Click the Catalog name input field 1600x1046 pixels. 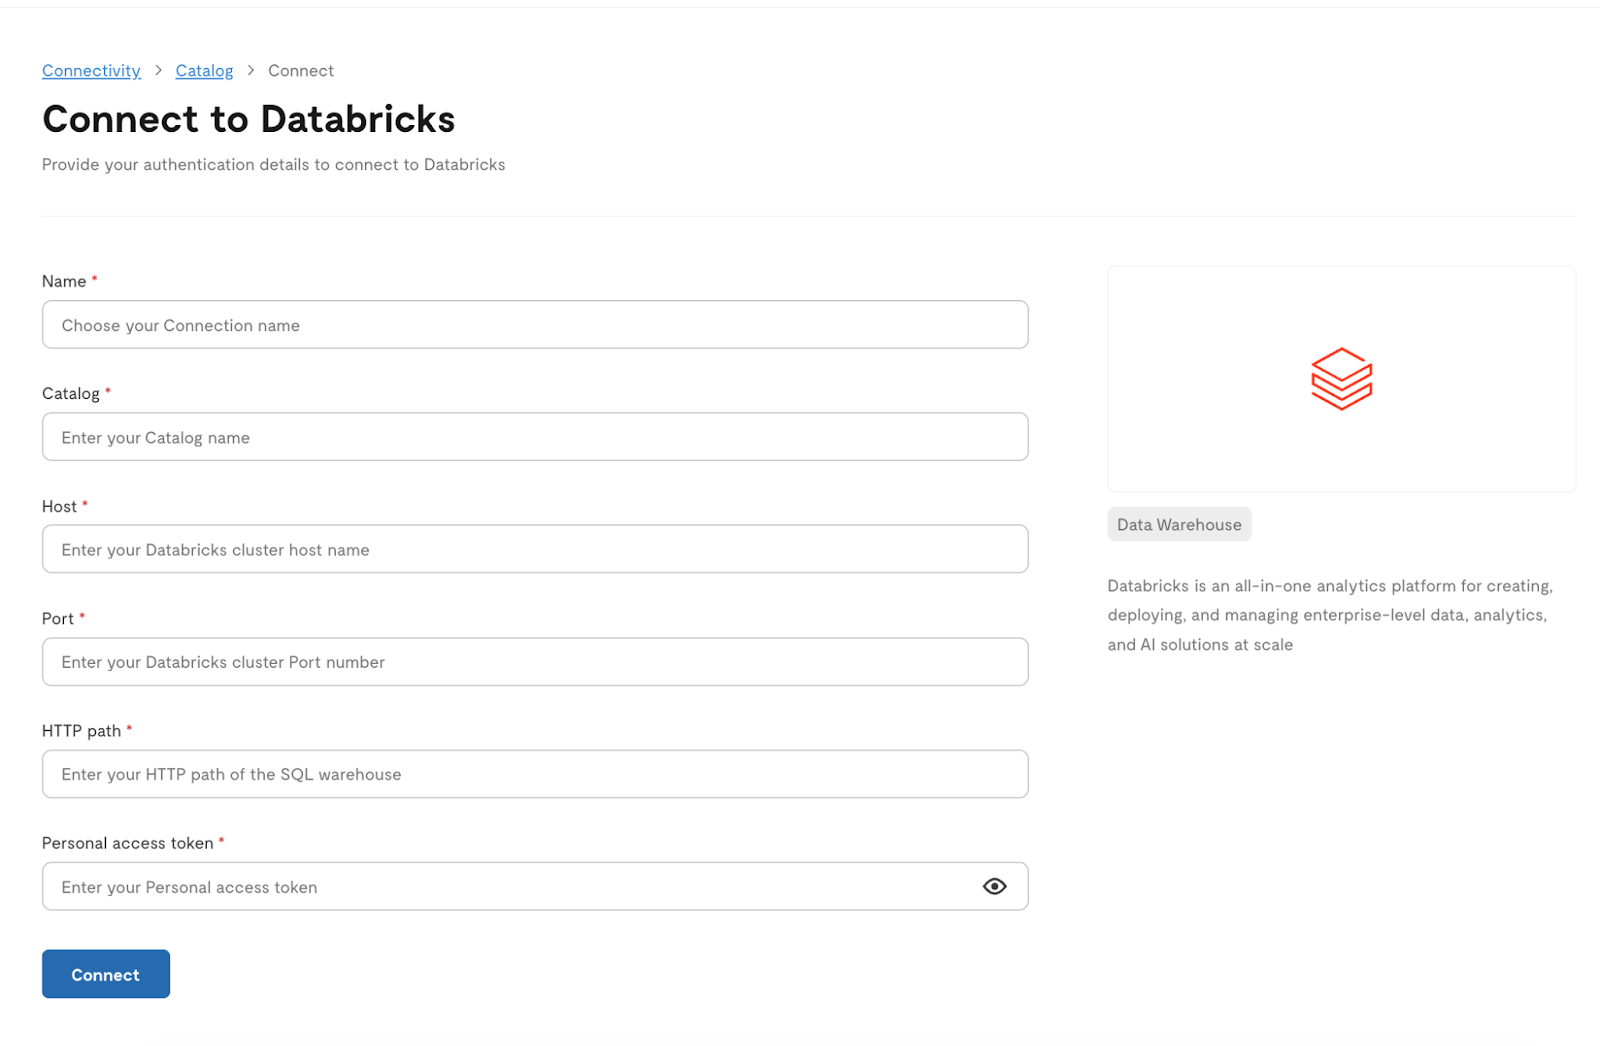pos(535,437)
